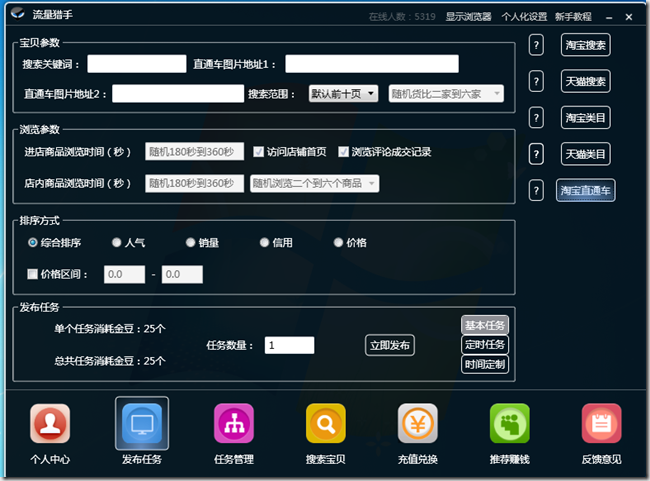Open 随机浏览二个到六个商品 dropdown
Image resolution: width=650 pixels, height=481 pixels.
tap(315, 183)
